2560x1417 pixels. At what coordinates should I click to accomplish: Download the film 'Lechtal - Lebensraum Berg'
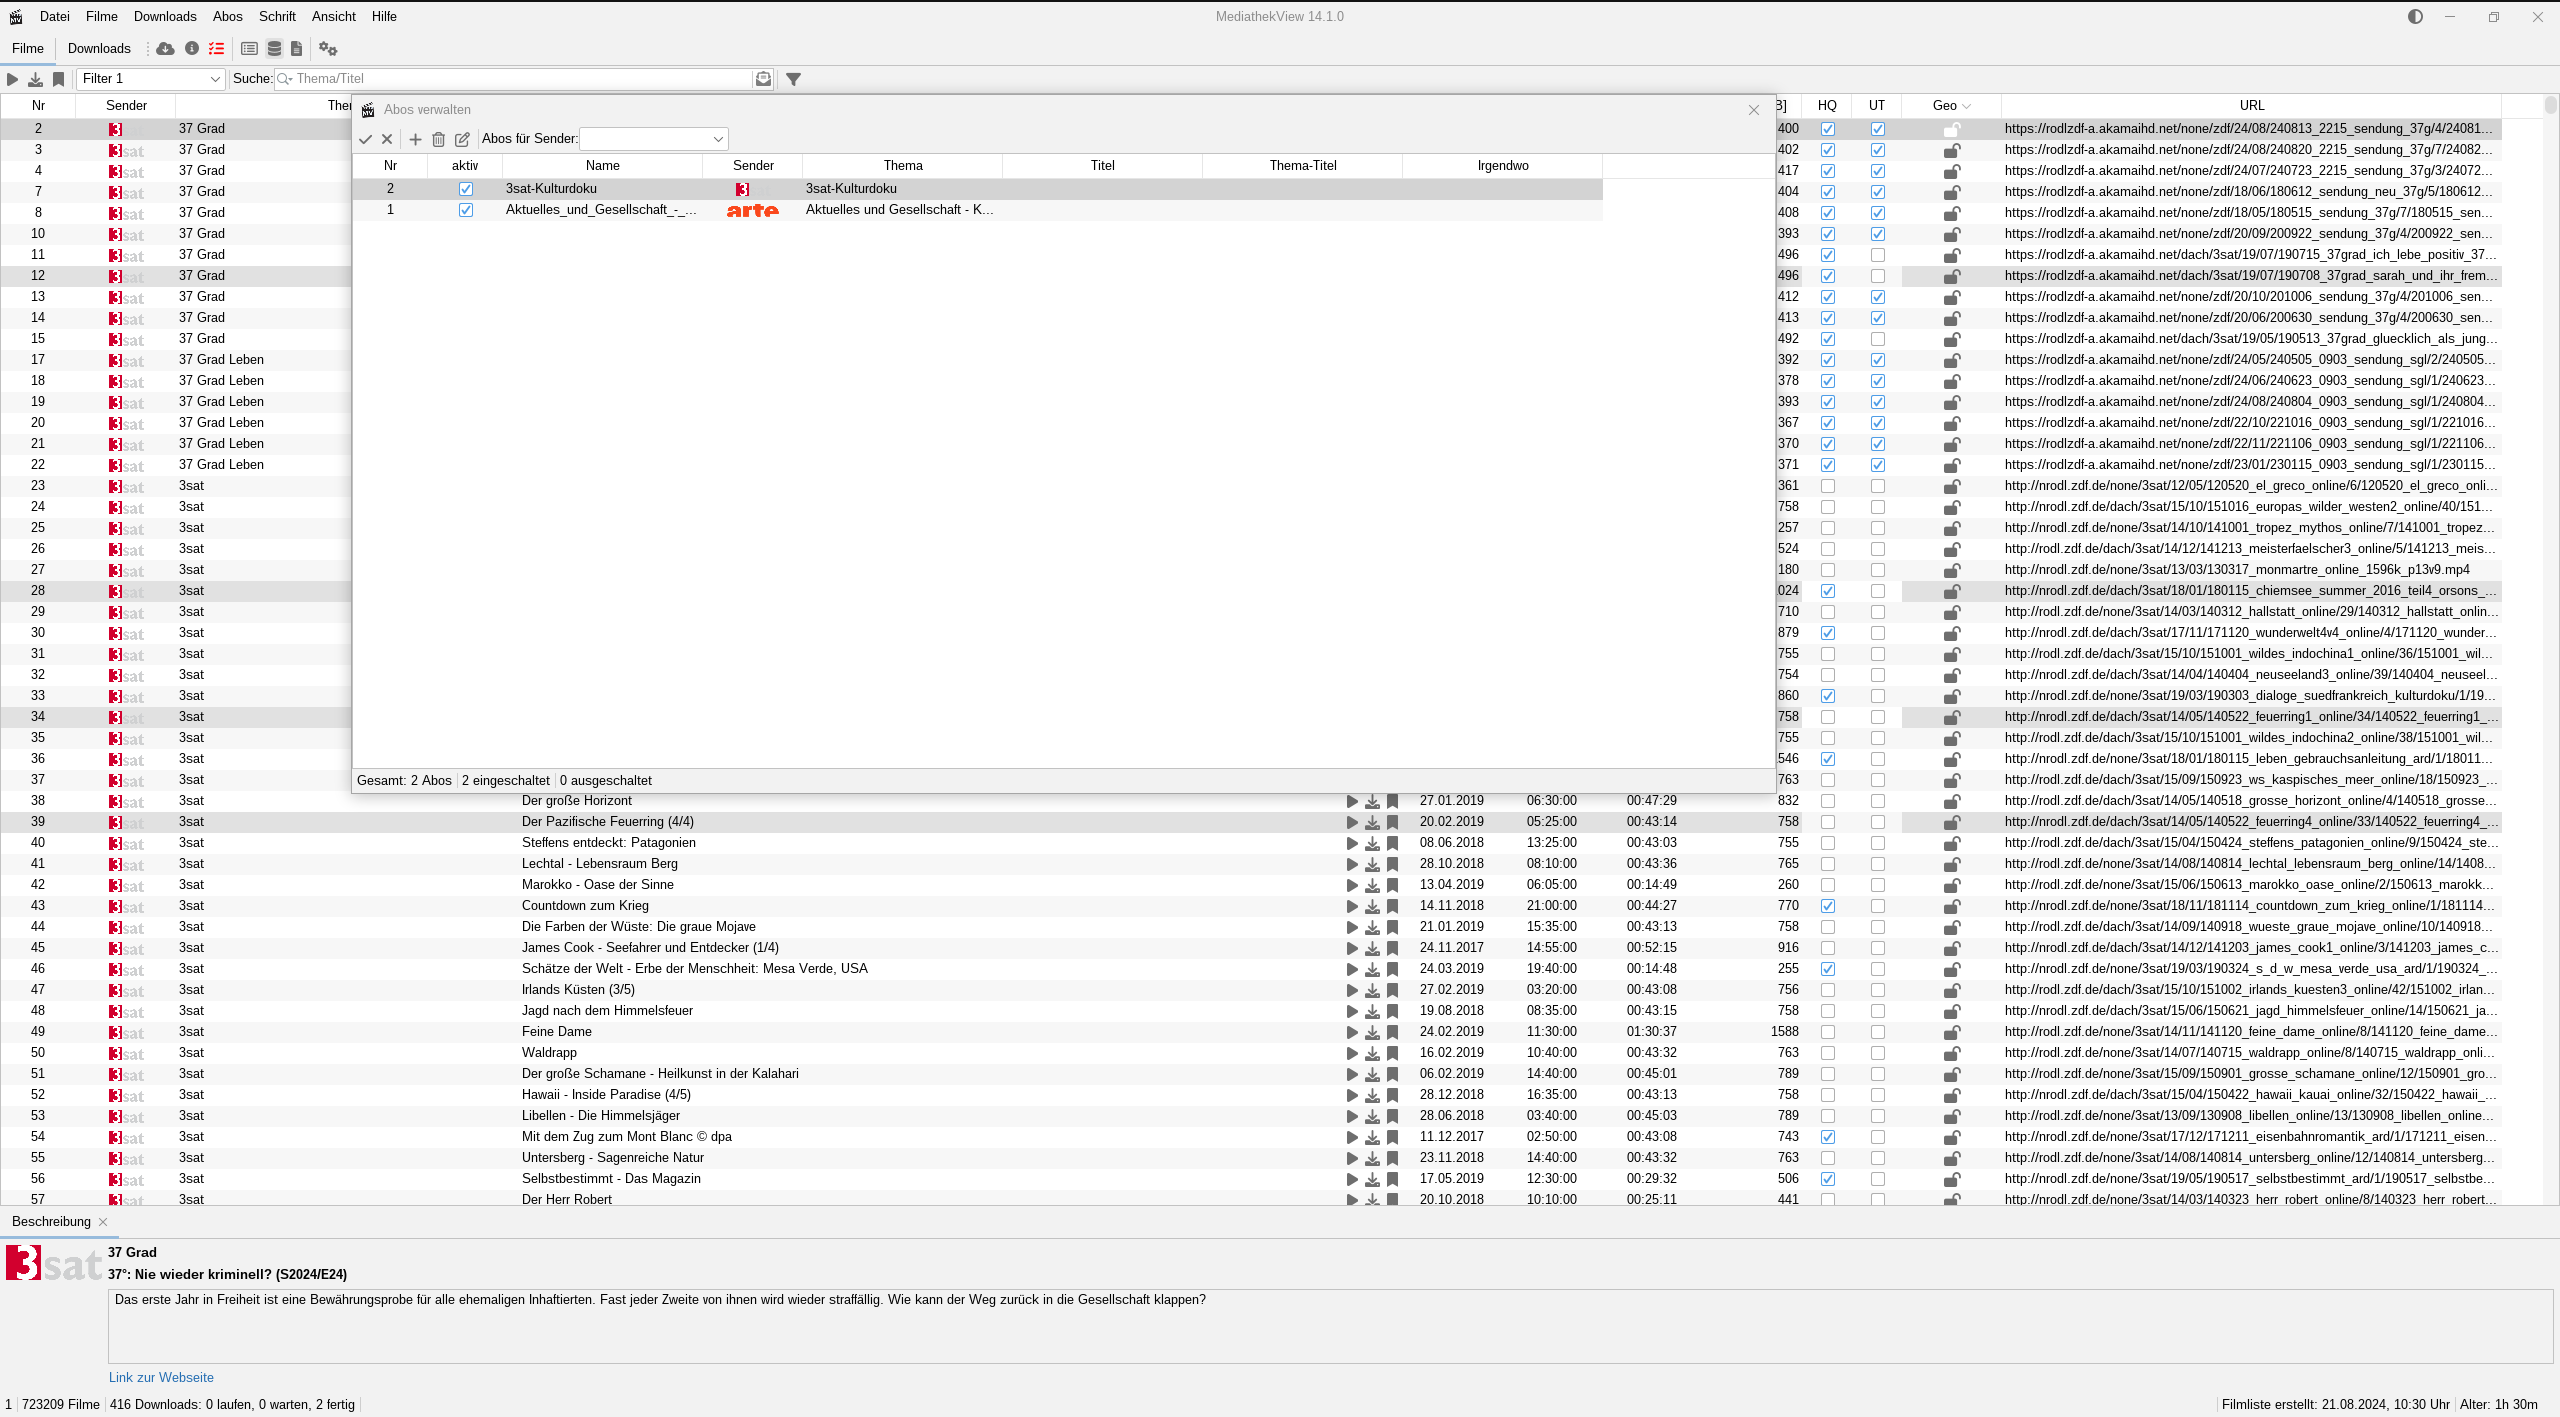(x=1372, y=864)
